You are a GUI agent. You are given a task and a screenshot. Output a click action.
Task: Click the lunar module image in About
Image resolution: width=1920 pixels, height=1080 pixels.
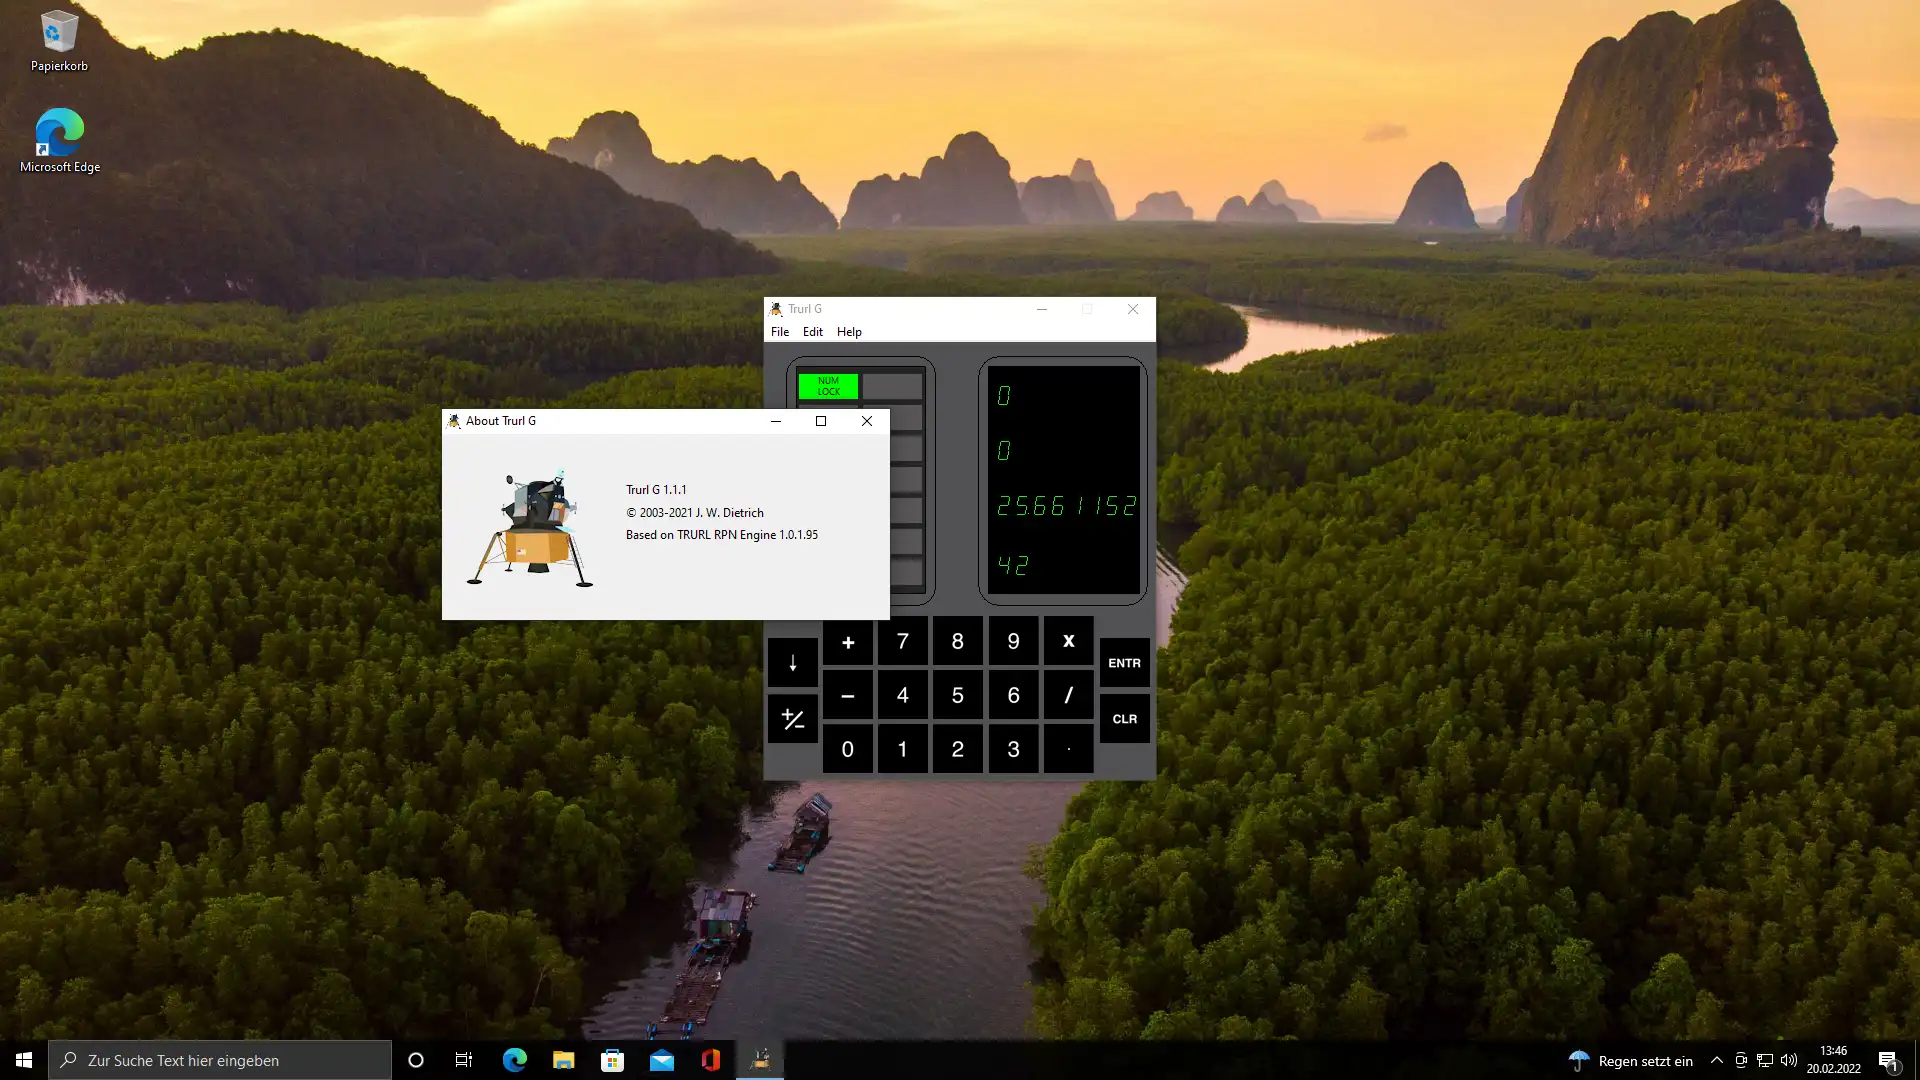tap(530, 529)
